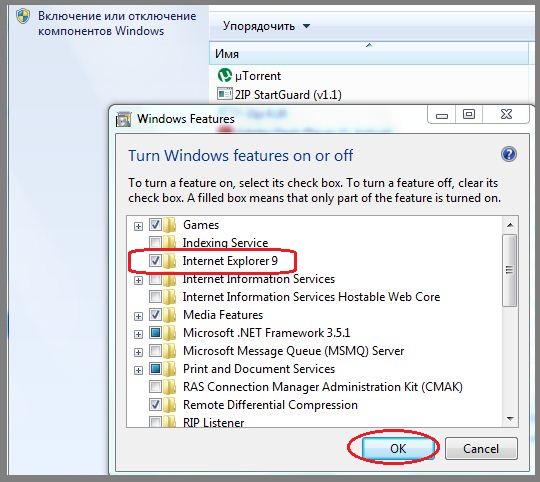Expand the Media Features node
This screenshot has width=540, height=482.
138,316
